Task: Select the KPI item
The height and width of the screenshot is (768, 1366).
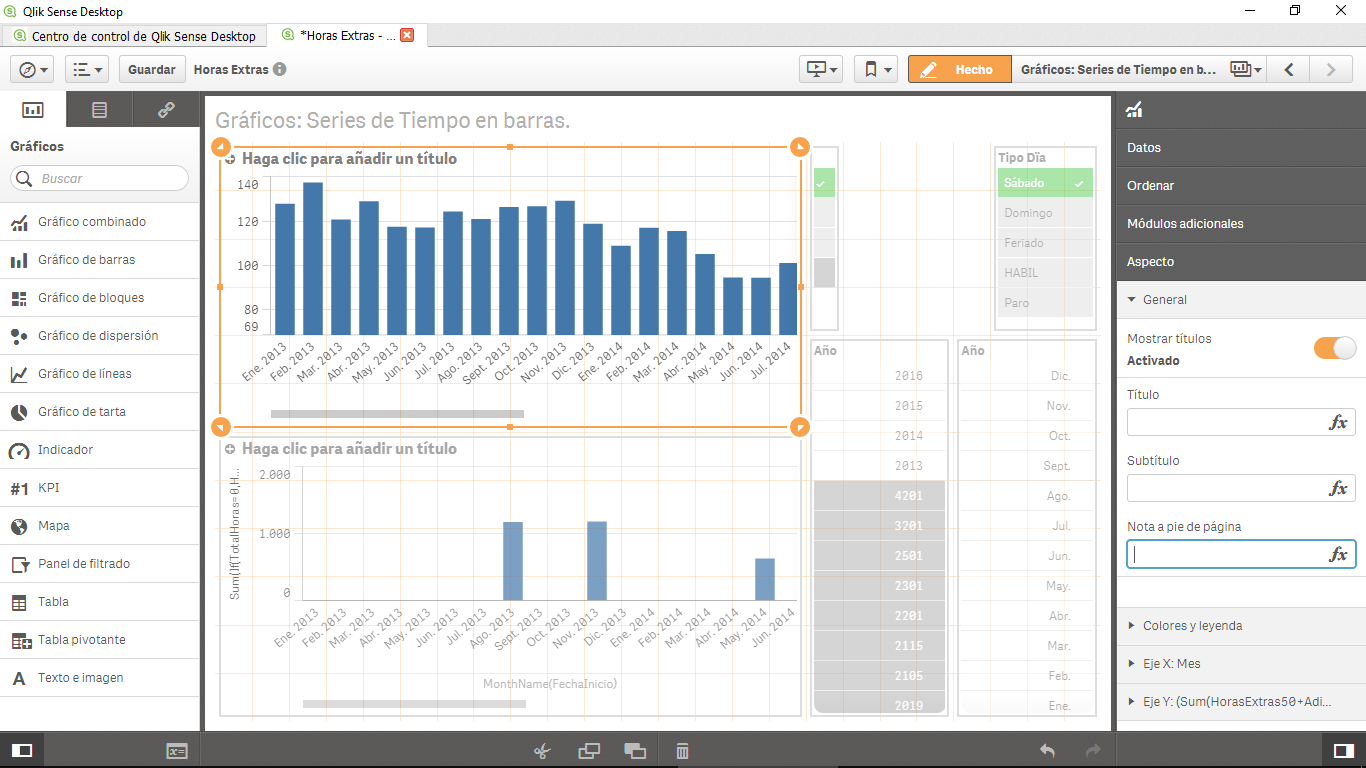Action: click(100, 488)
